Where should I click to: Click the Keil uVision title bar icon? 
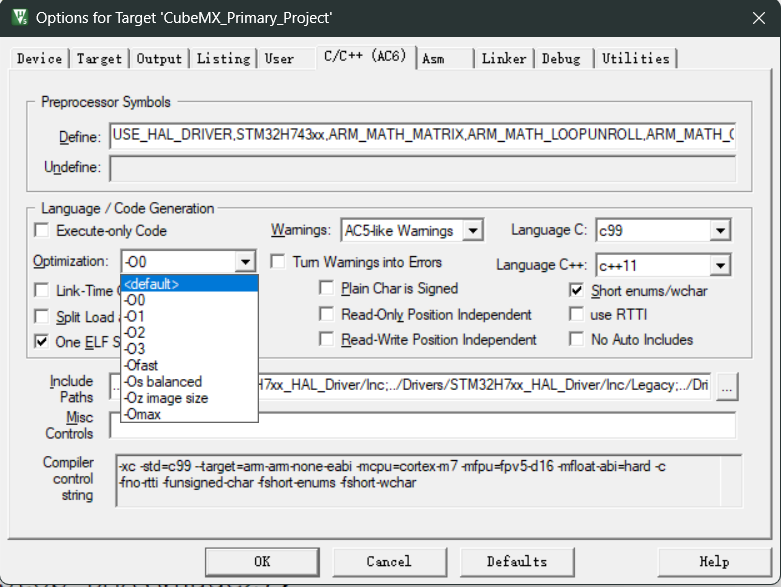coord(20,17)
